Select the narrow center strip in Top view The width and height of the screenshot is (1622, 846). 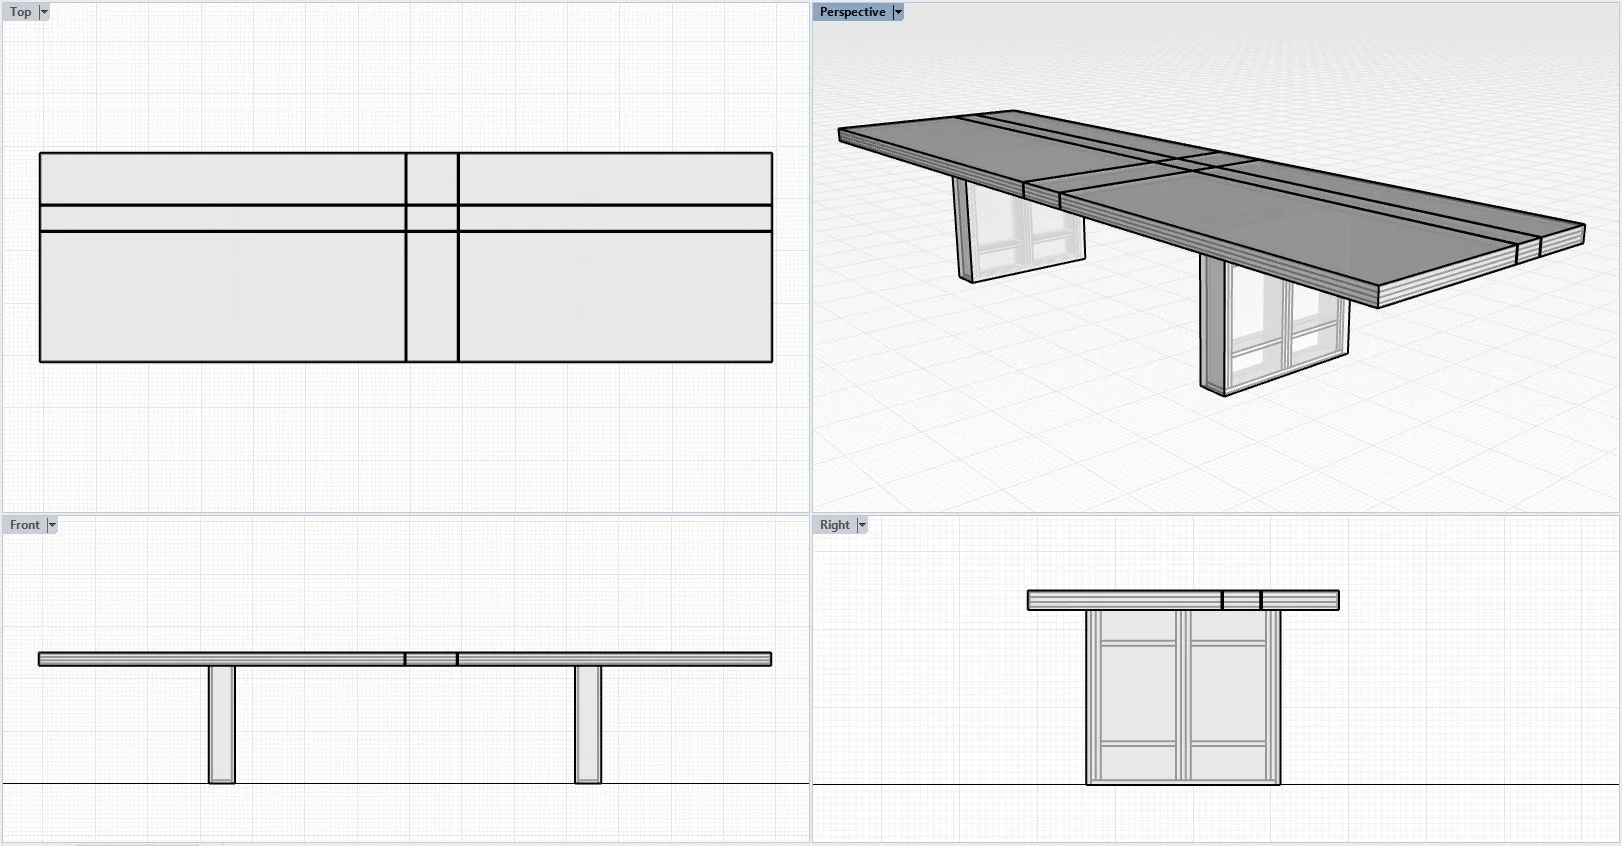[432, 257]
